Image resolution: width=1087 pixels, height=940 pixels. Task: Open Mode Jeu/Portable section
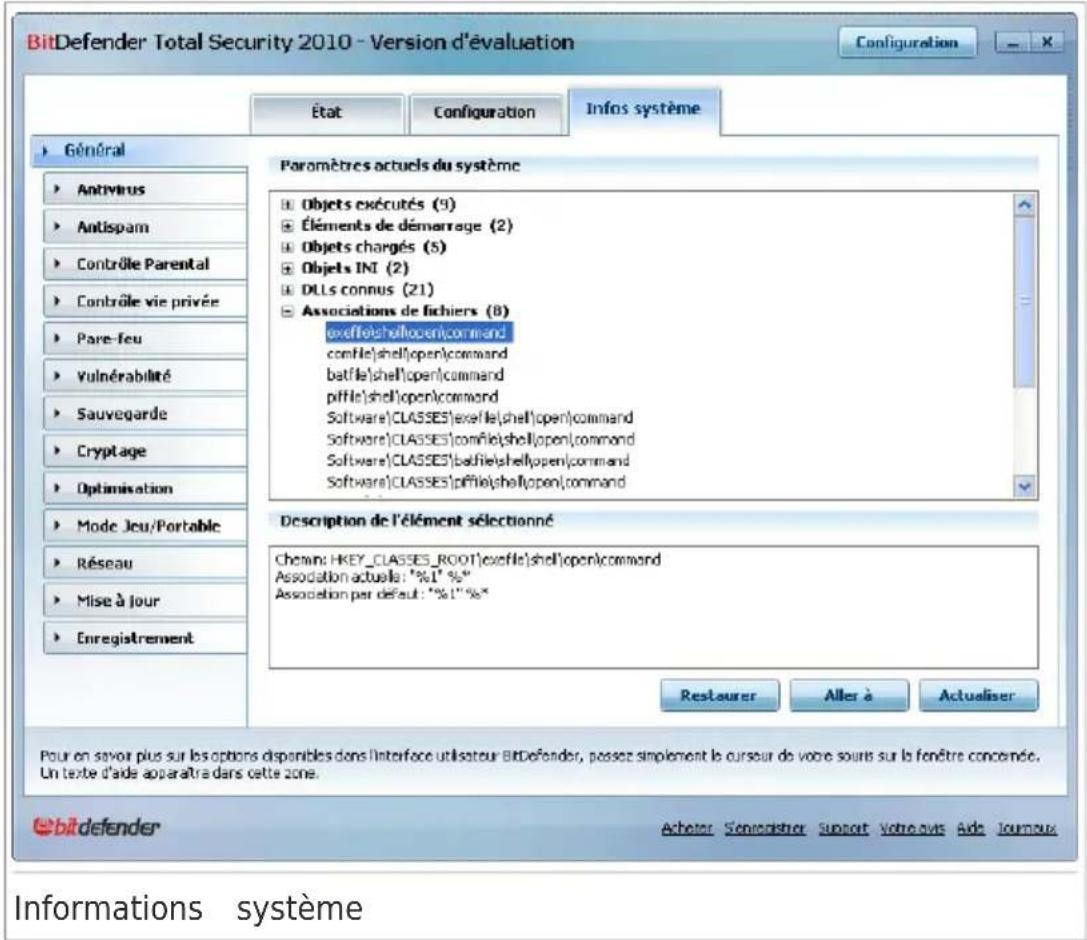(x=144, y=526)
